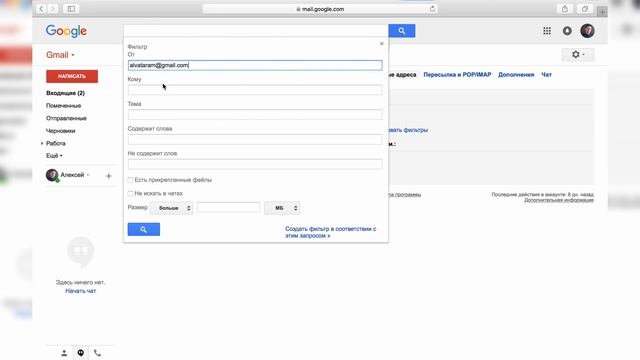Screen dimensions: 640x360
Task: Click the size value input field
Action: [x=228, y=208]
